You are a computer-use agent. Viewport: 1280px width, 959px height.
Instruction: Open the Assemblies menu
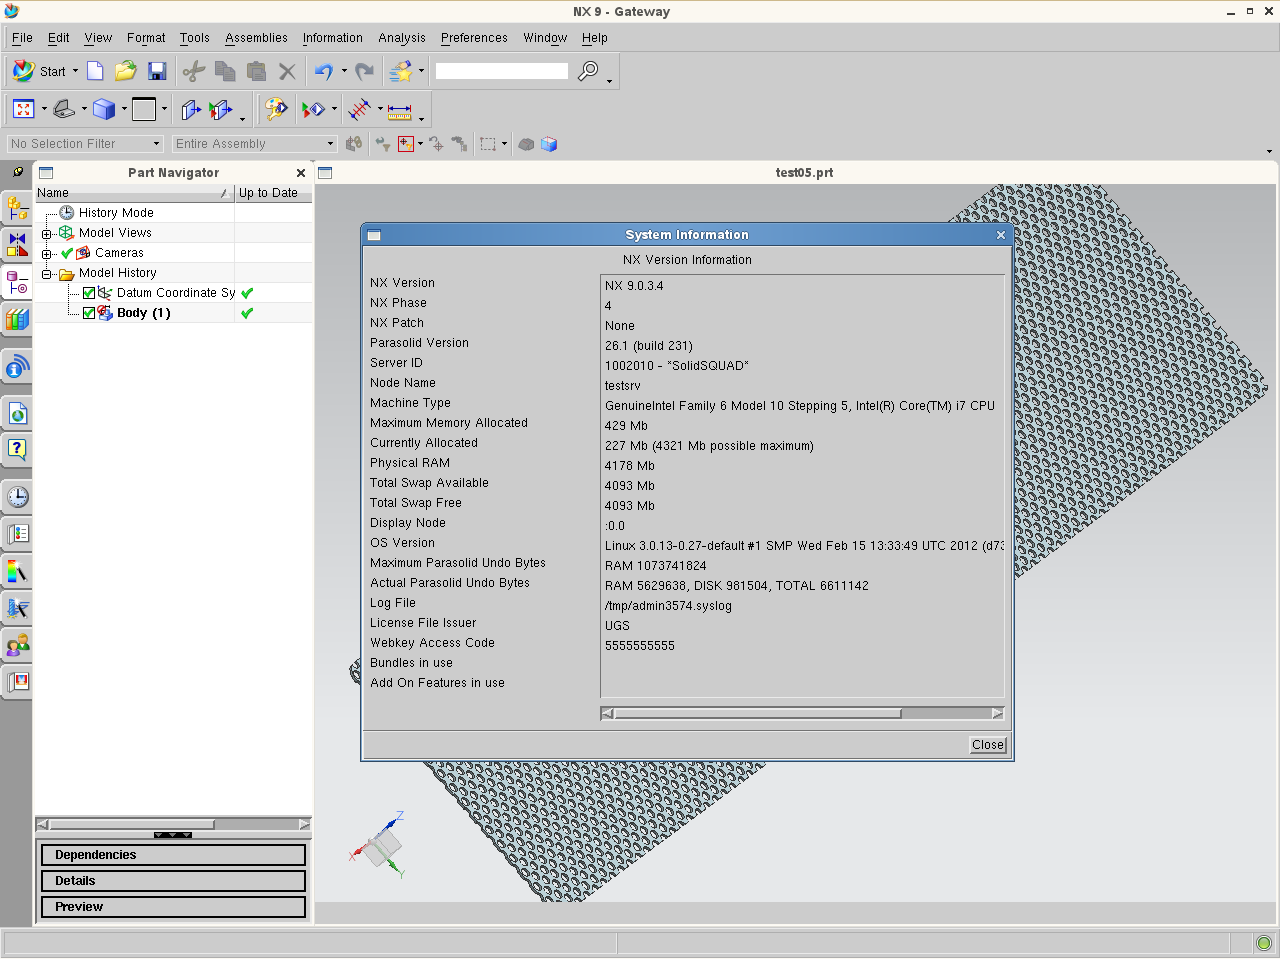(x=256, y=38)
